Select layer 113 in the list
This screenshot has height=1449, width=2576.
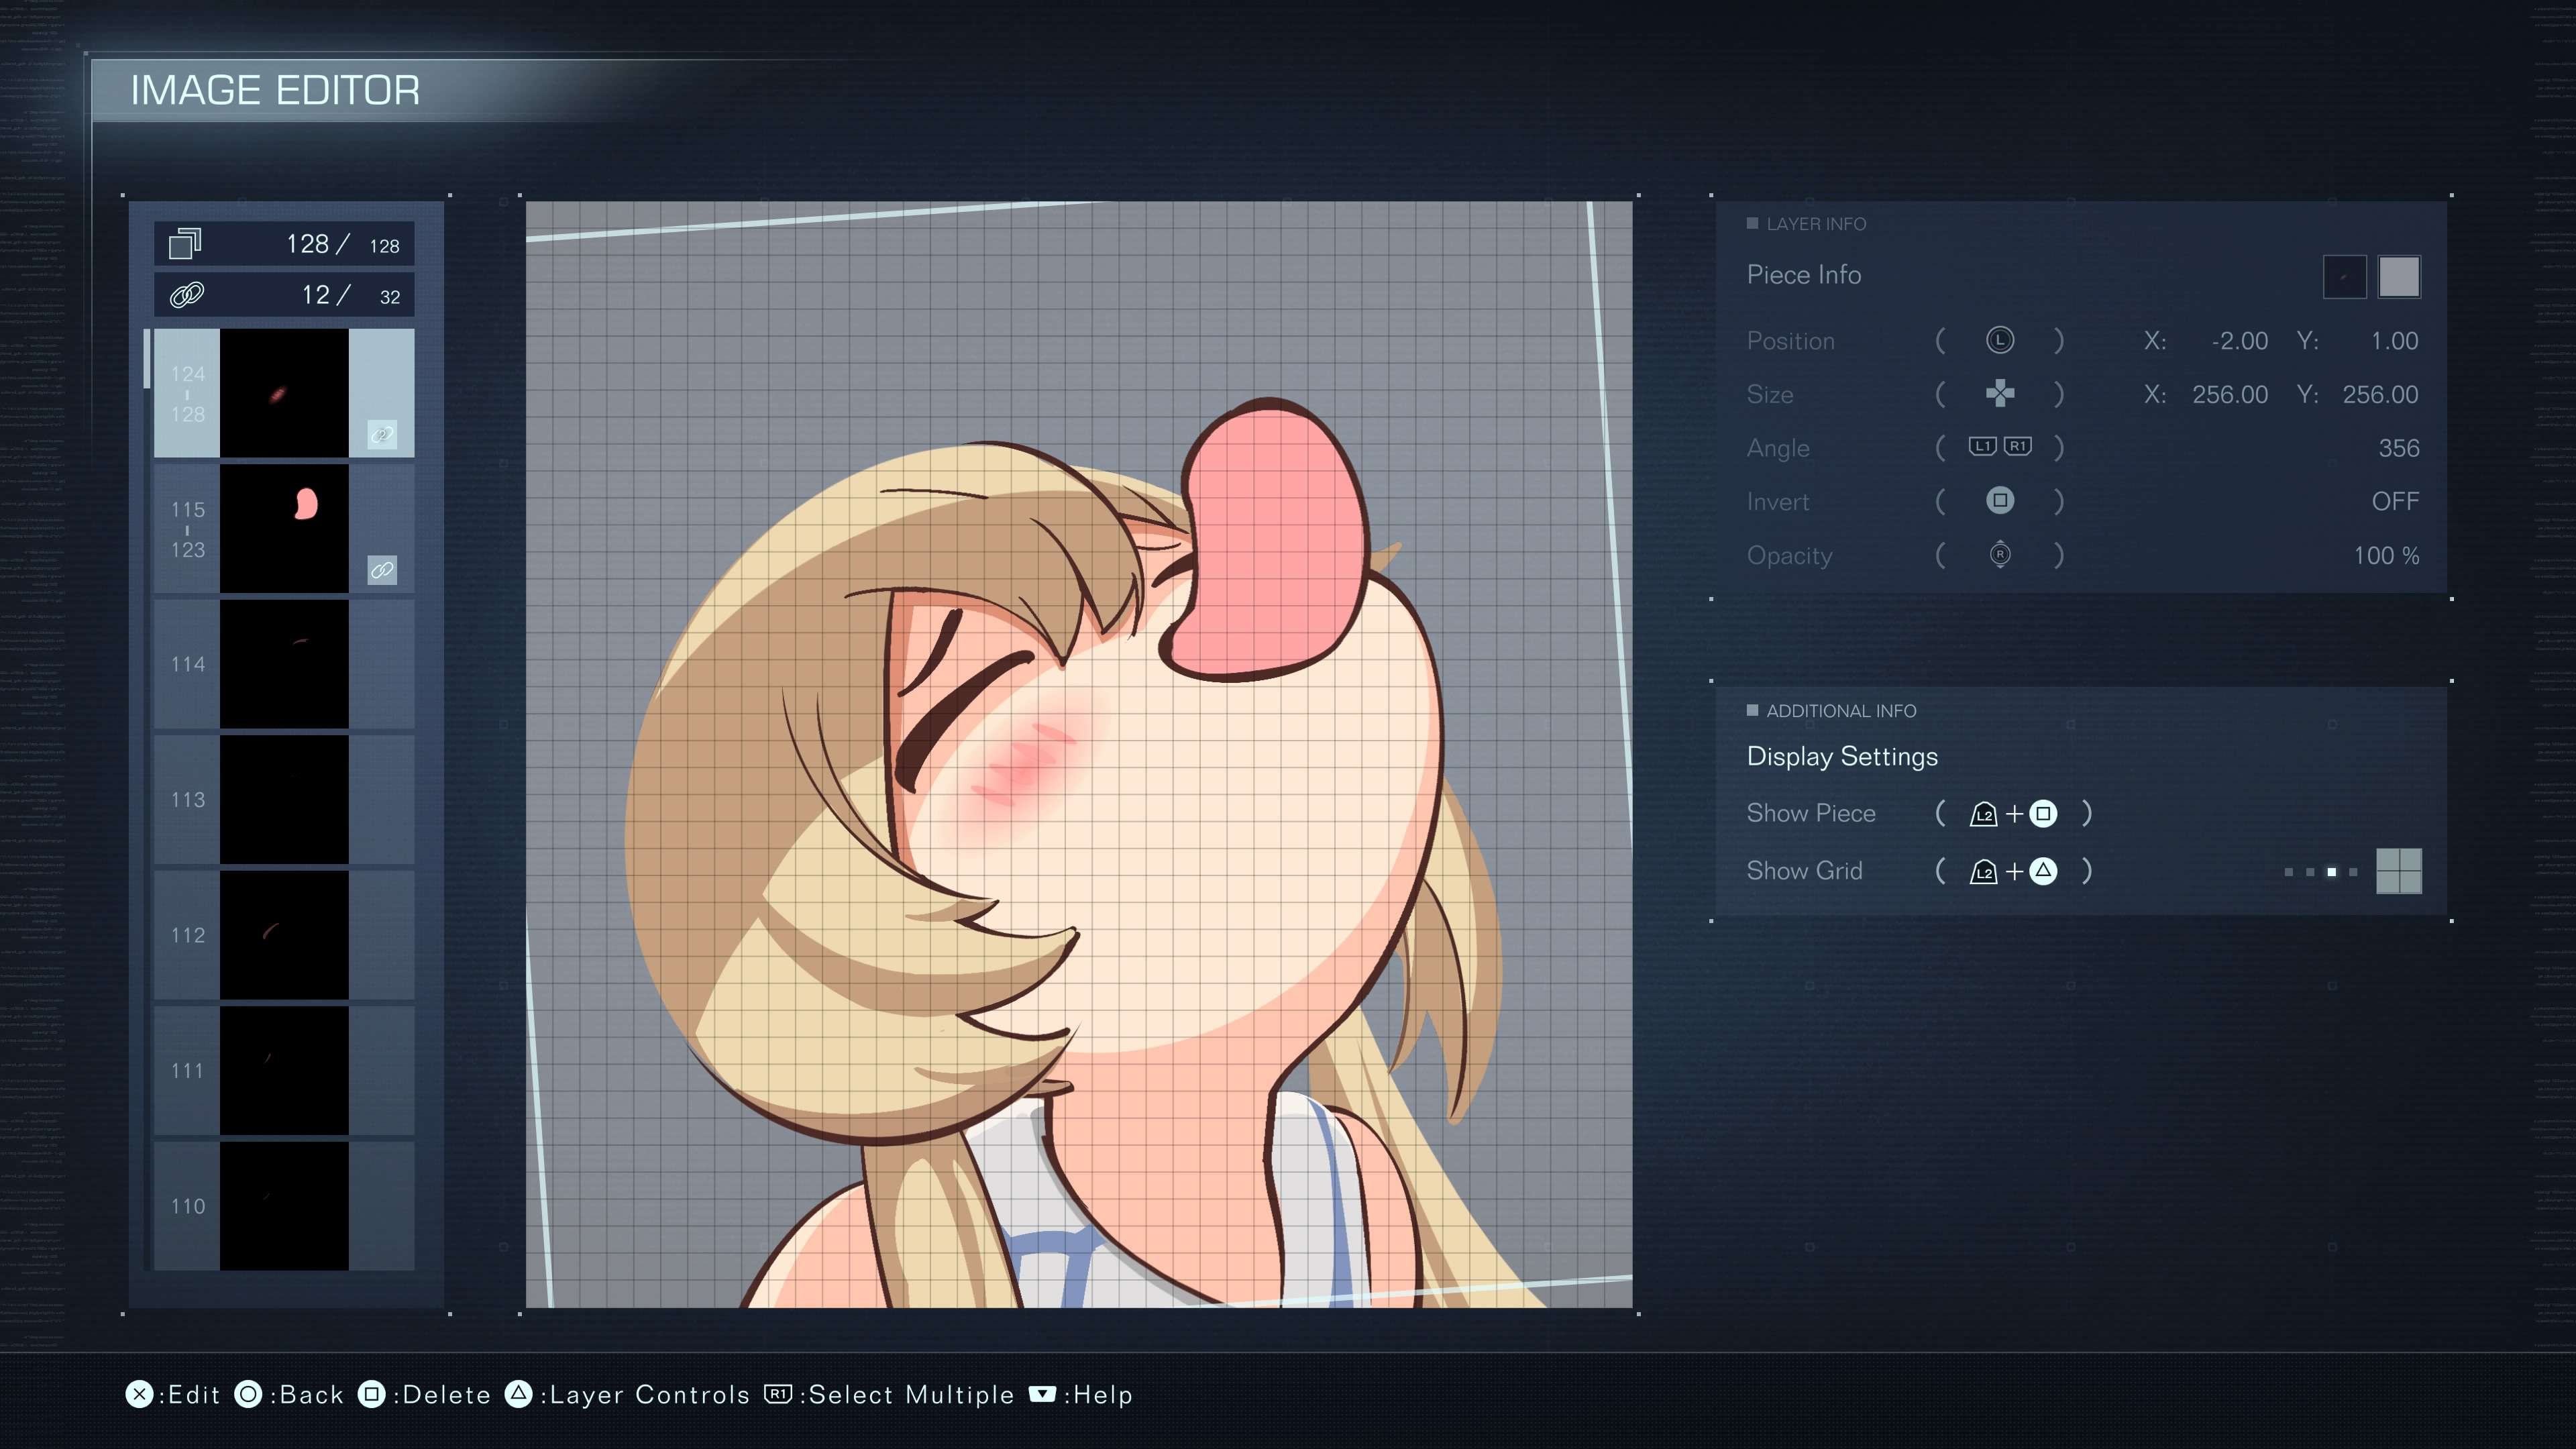tap(284, 800)
